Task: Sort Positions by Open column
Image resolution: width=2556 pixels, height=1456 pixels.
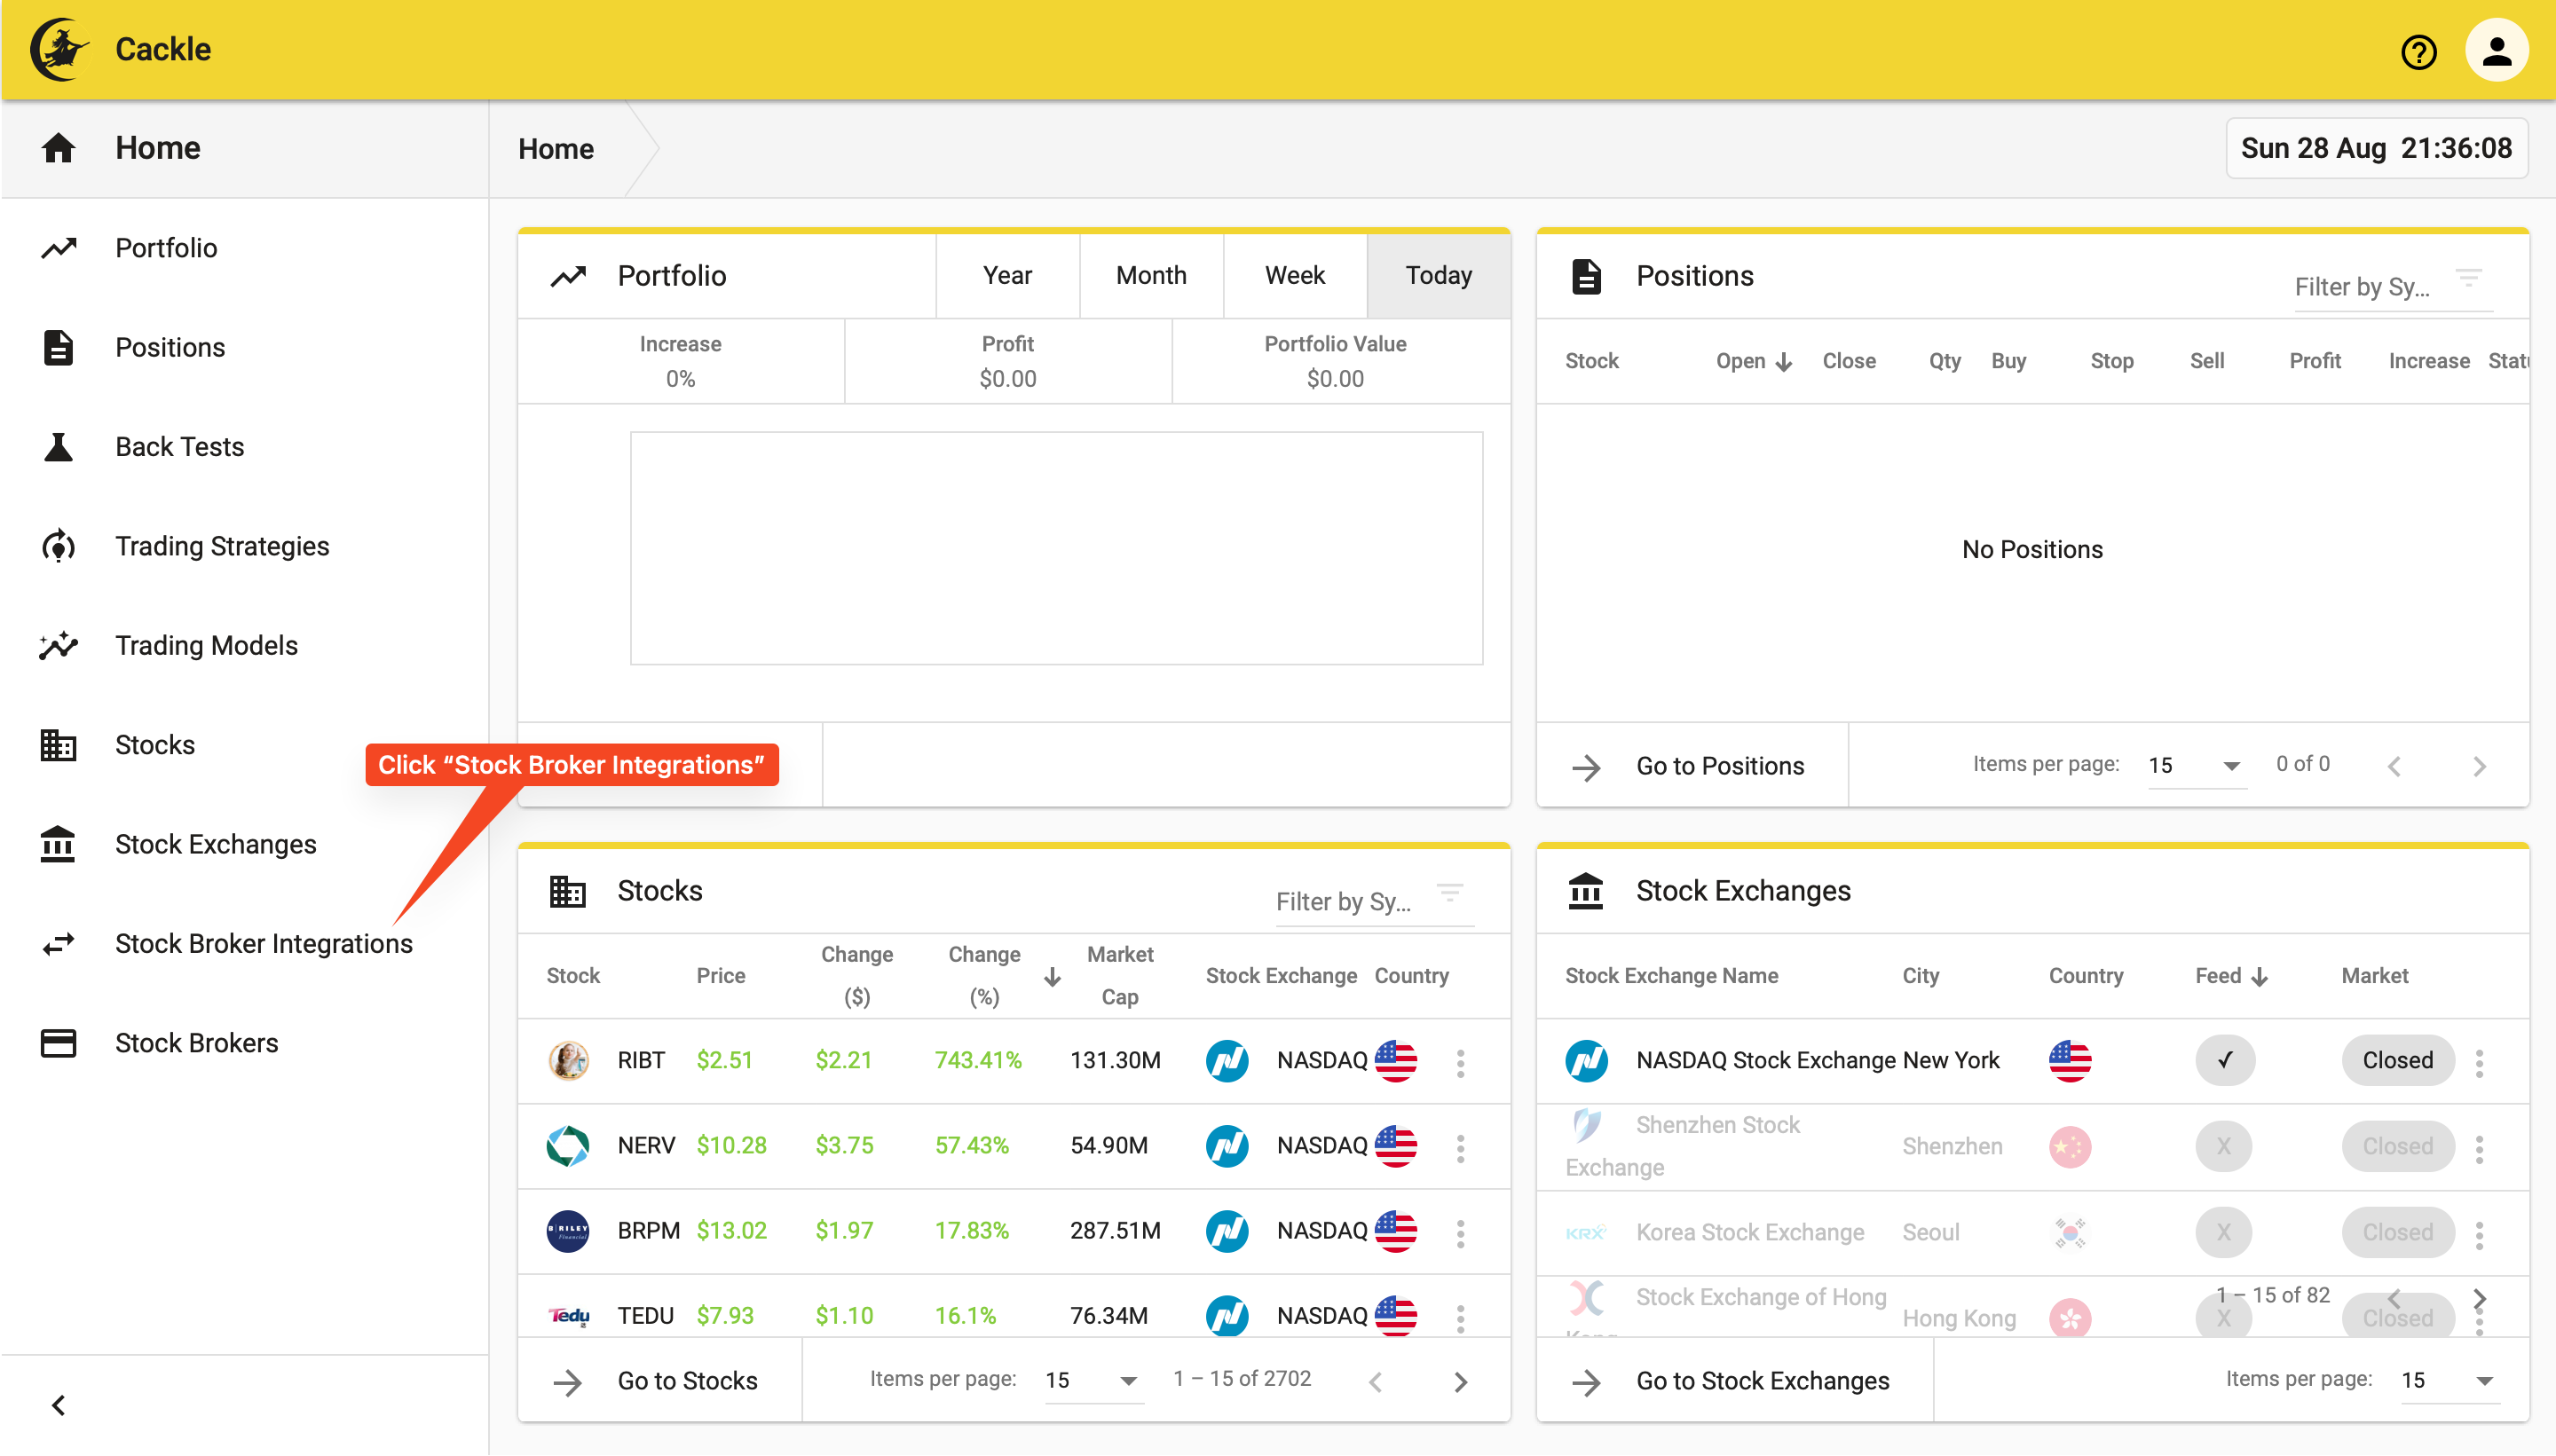Action: (1753, 361)
